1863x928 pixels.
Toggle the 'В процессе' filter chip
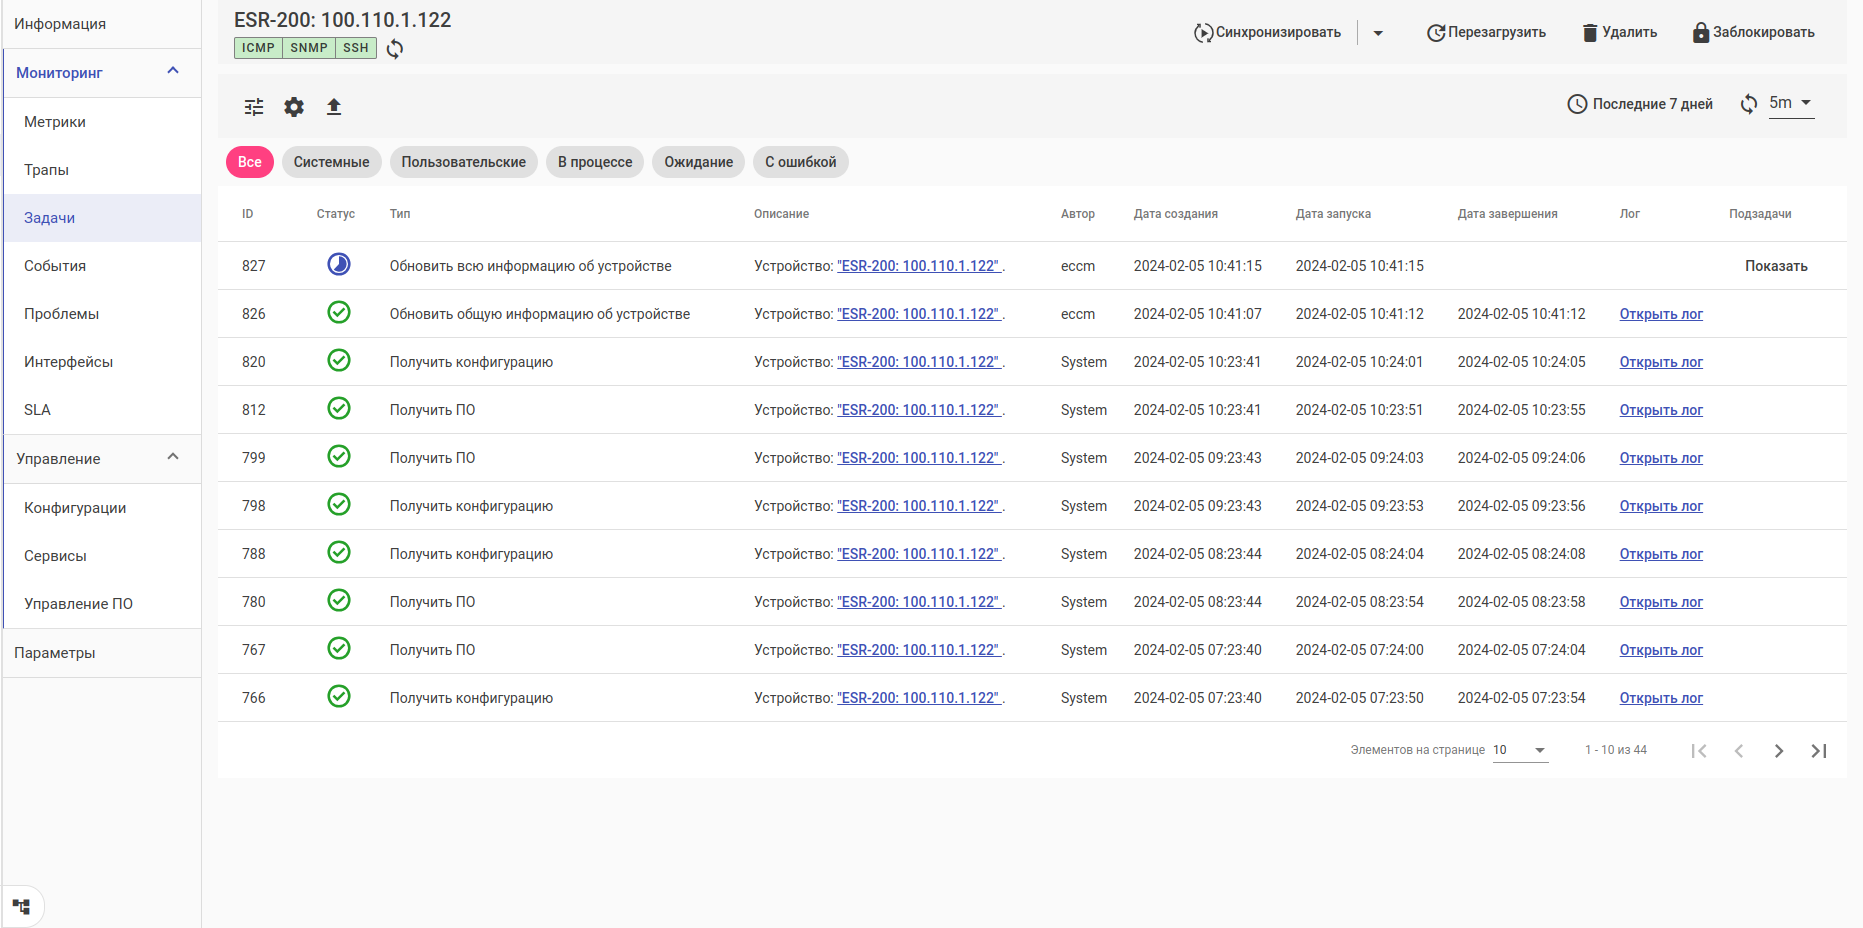pyautogui.click(x=595, y=162)
